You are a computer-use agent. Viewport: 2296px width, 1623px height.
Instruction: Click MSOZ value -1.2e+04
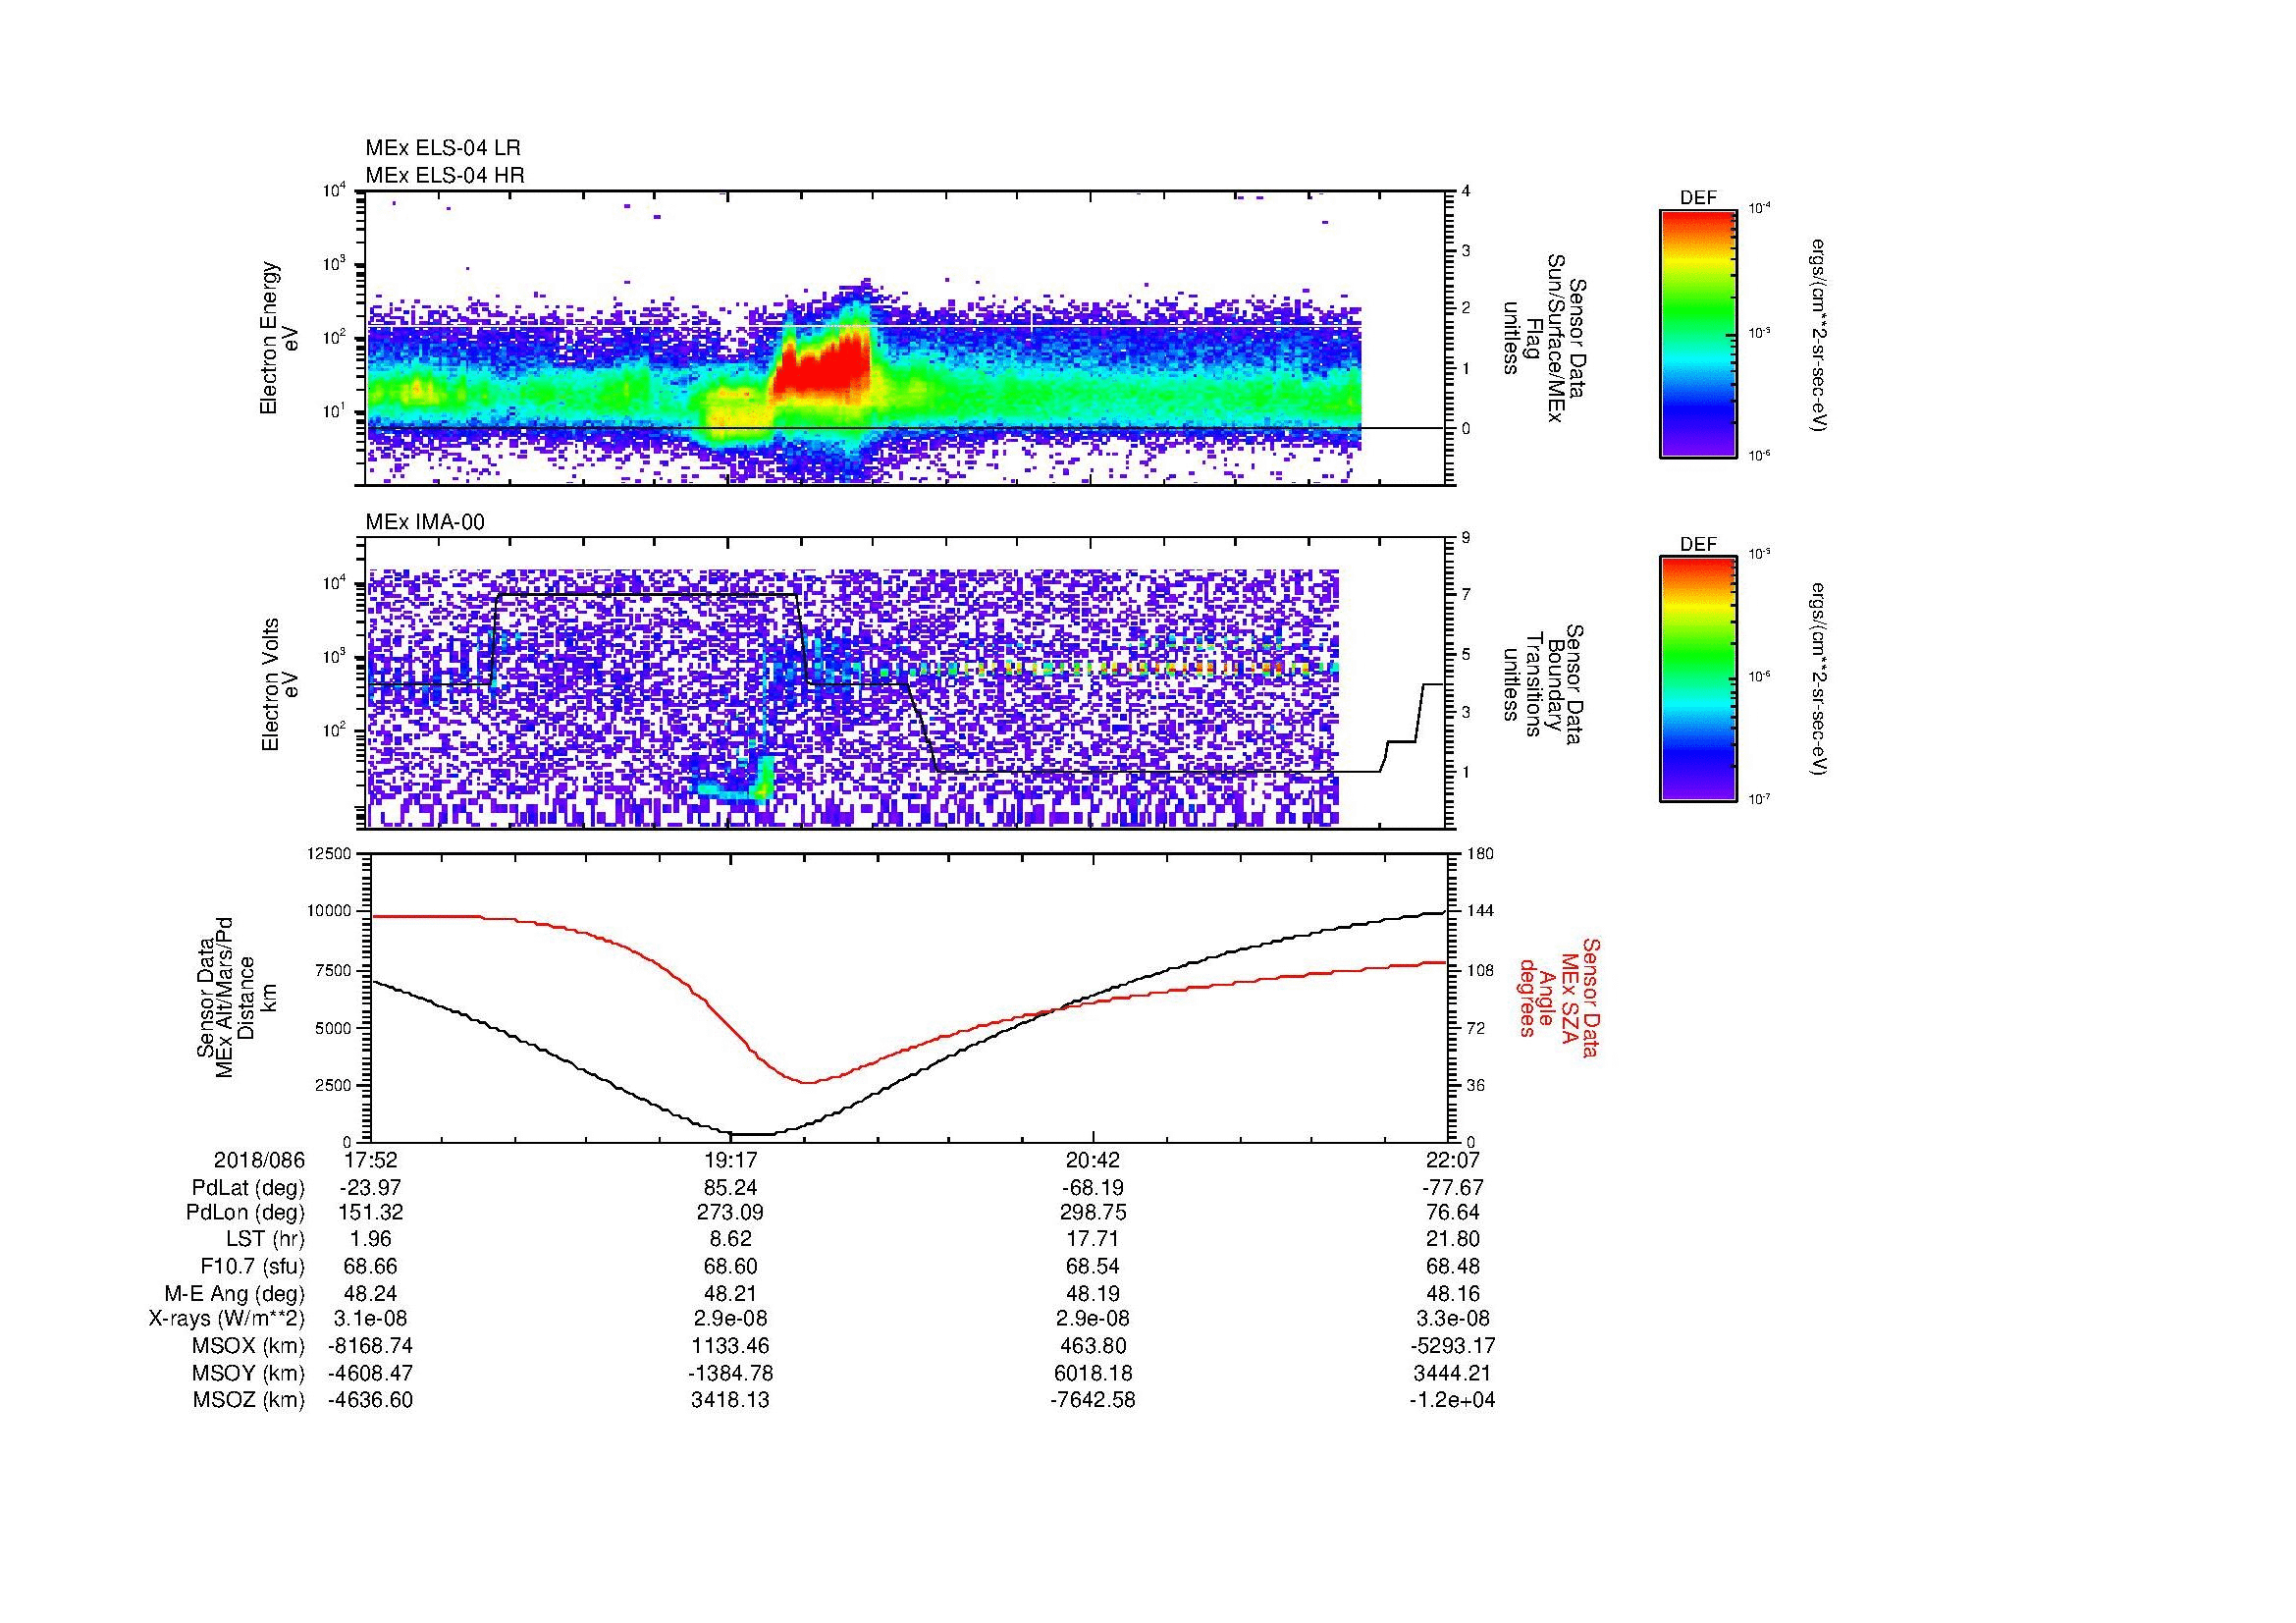click(x=1452, y=1400)
